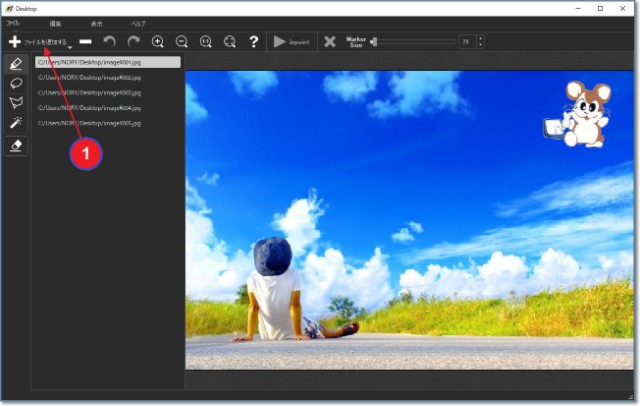This screenshot has height=406, width=640.
Task: Click the minus icon to remove file
Action: (x=85, y=42)
